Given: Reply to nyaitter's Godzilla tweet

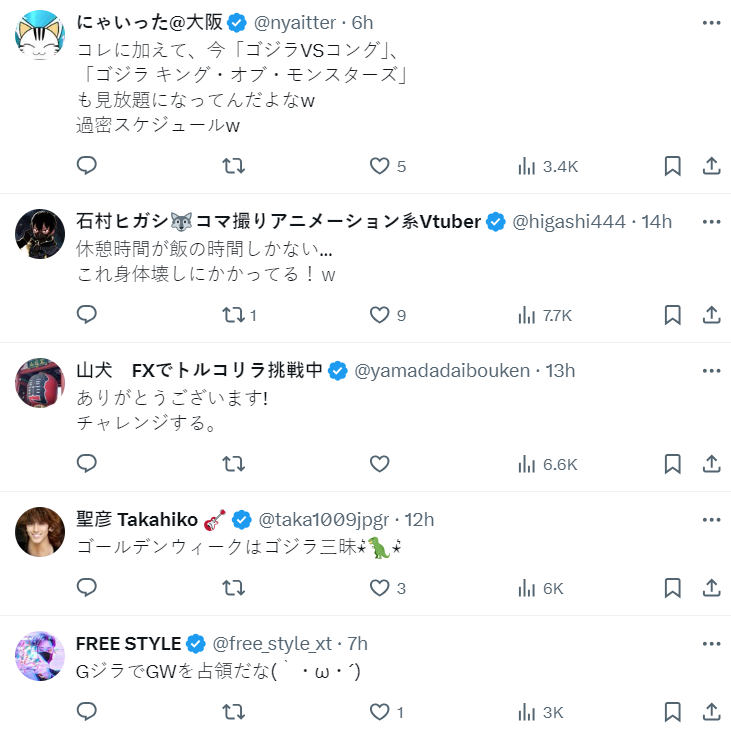Looking at the screenshot, I should [x=87, y=166].
